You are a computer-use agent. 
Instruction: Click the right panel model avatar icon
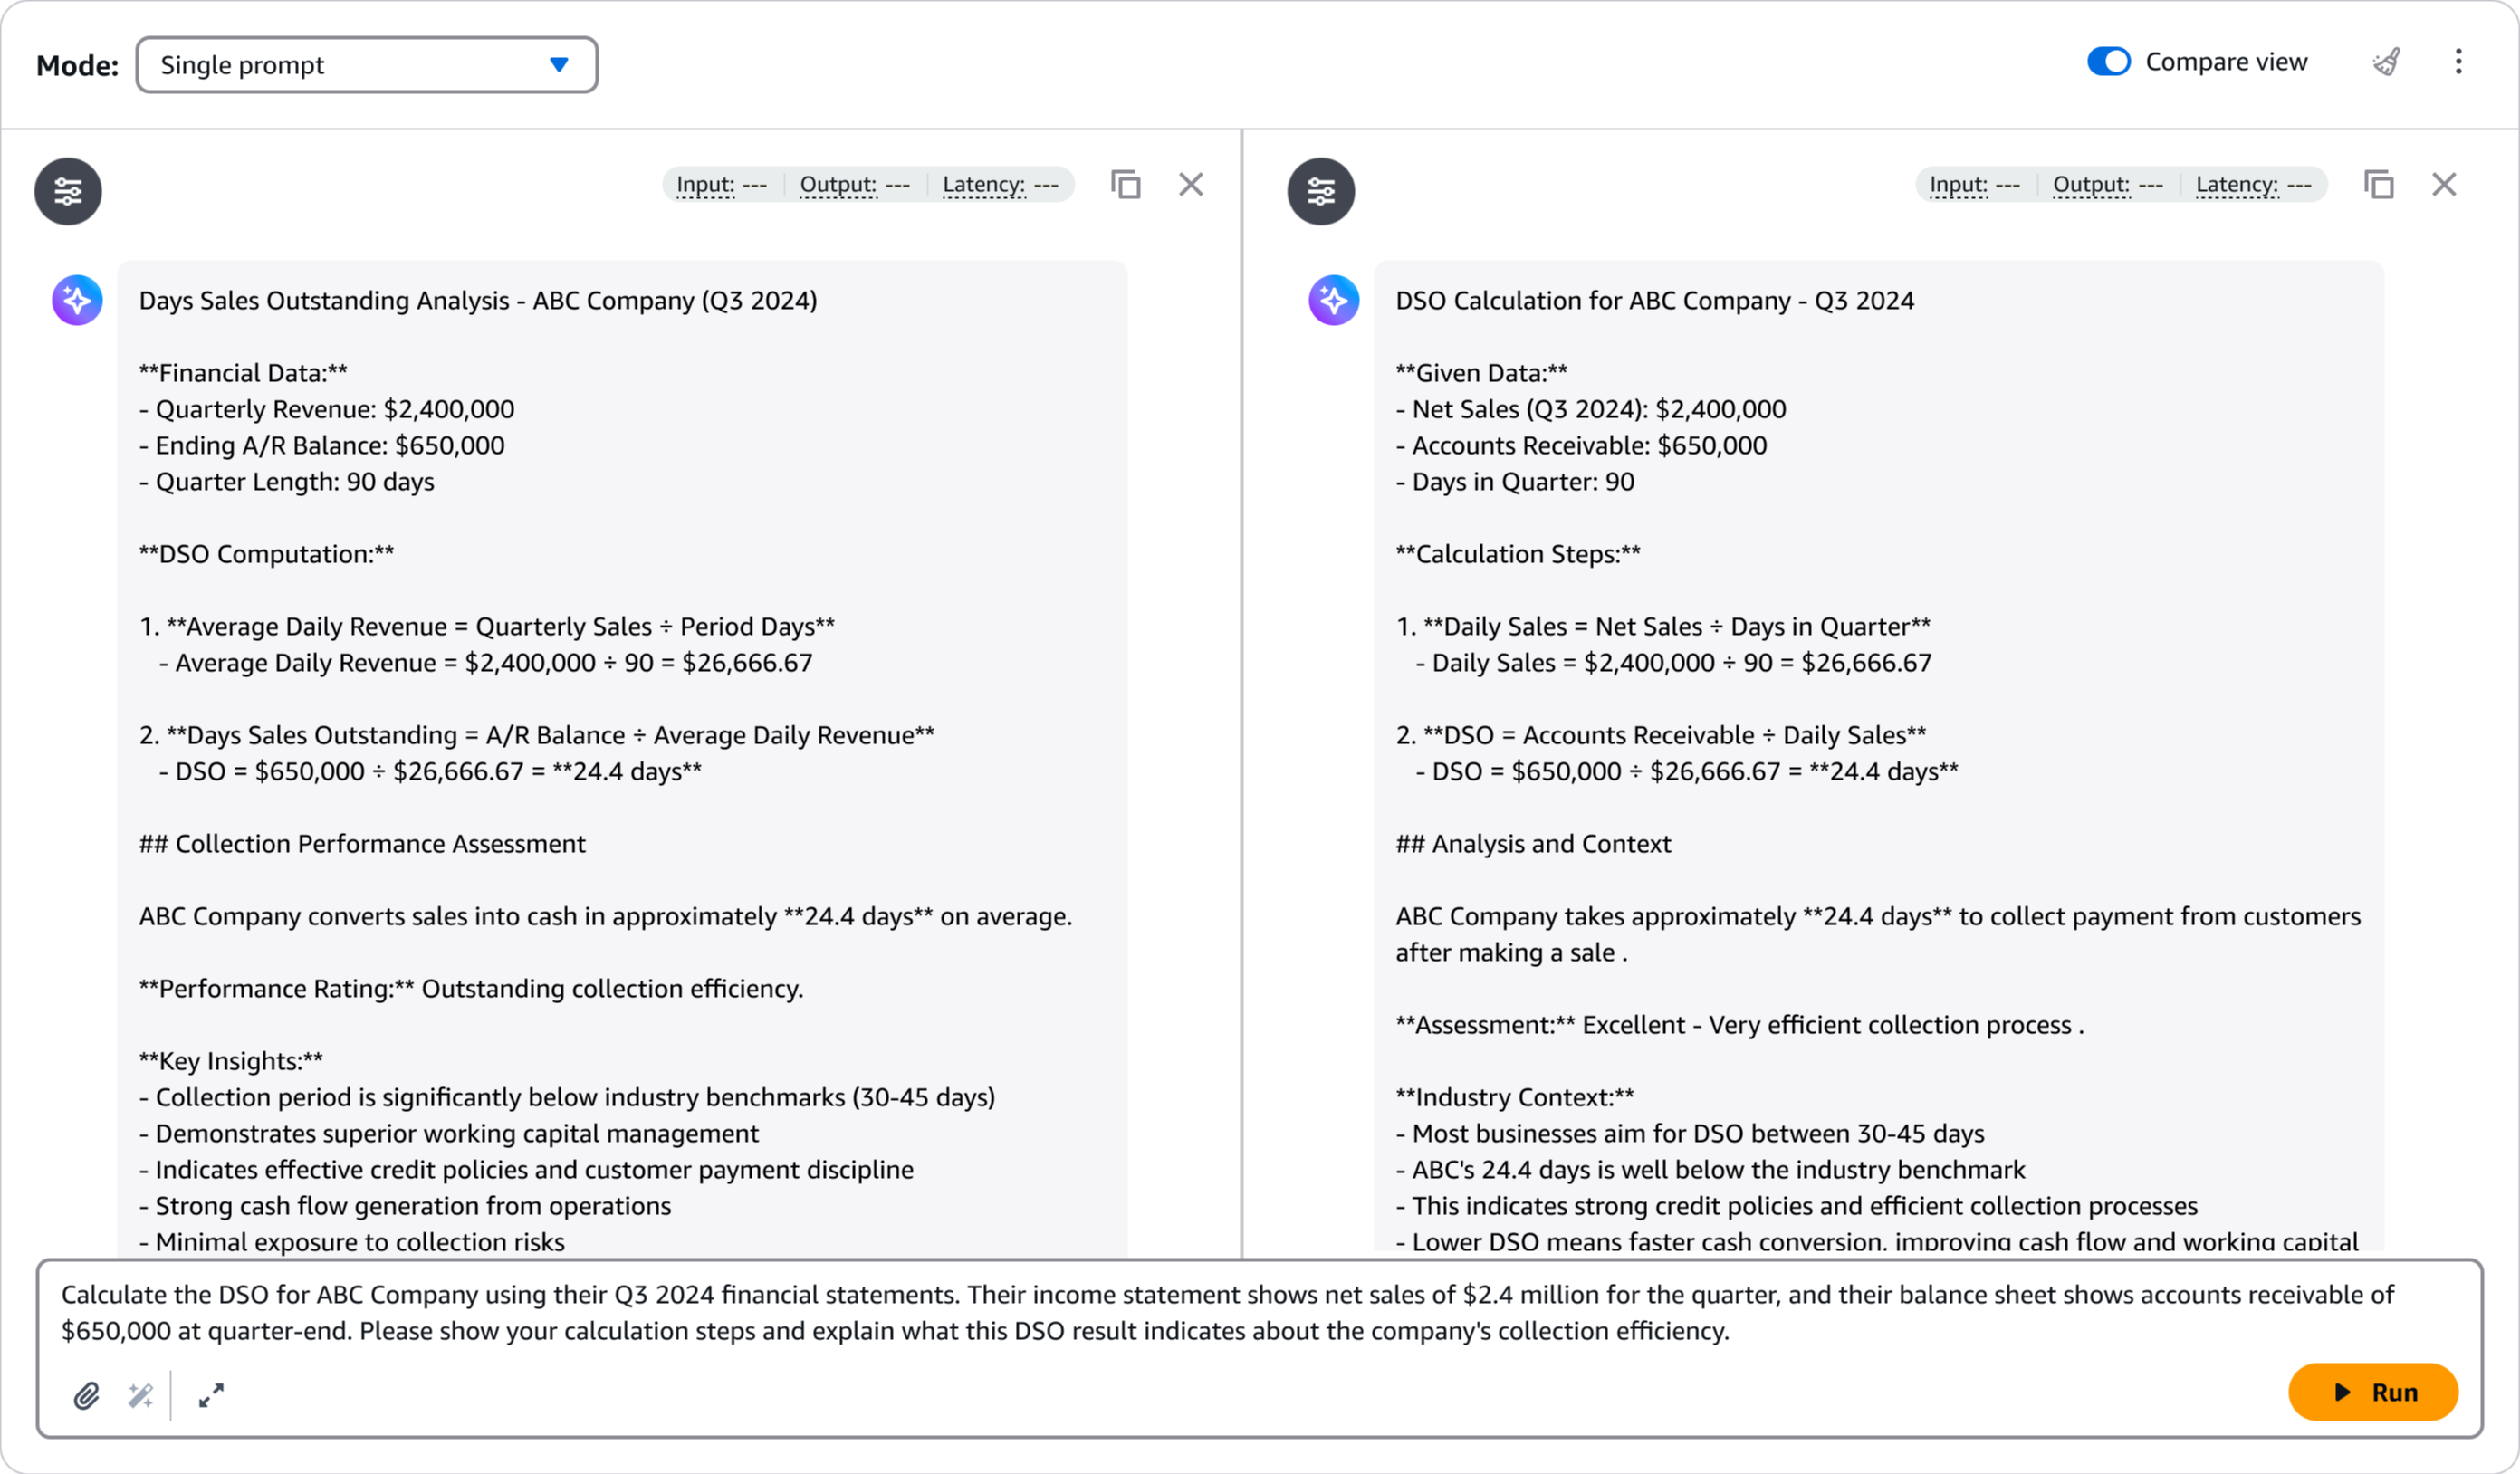click(1334, 300)
